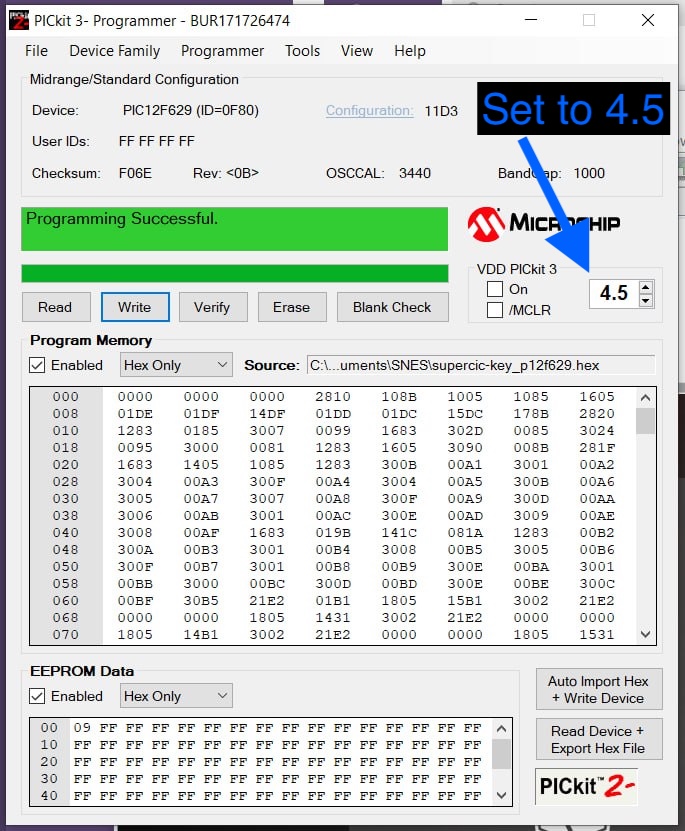
Task: Click the EEPROM Data scrollbar thumb
Action: pos(501,754)
